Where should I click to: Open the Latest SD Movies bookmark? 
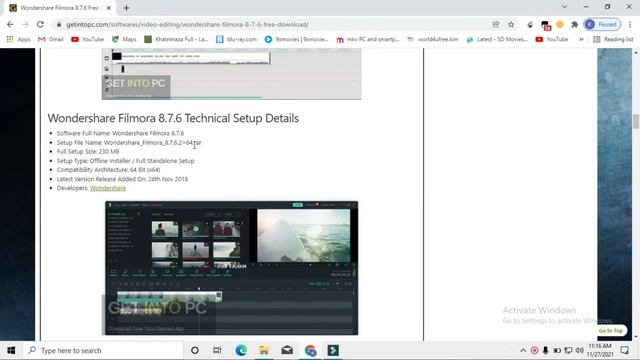point(497,39)
